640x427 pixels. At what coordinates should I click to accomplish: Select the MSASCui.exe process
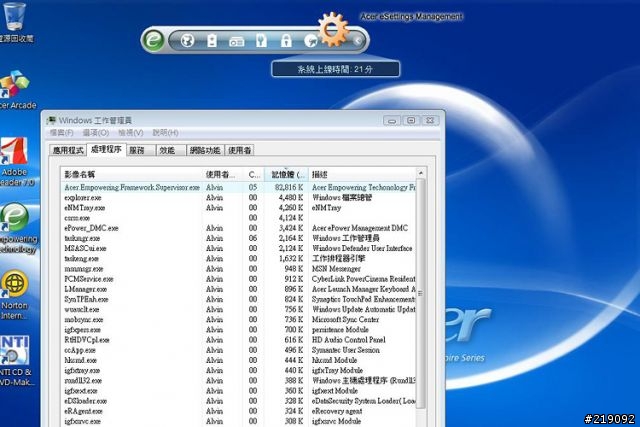point(238,248)
